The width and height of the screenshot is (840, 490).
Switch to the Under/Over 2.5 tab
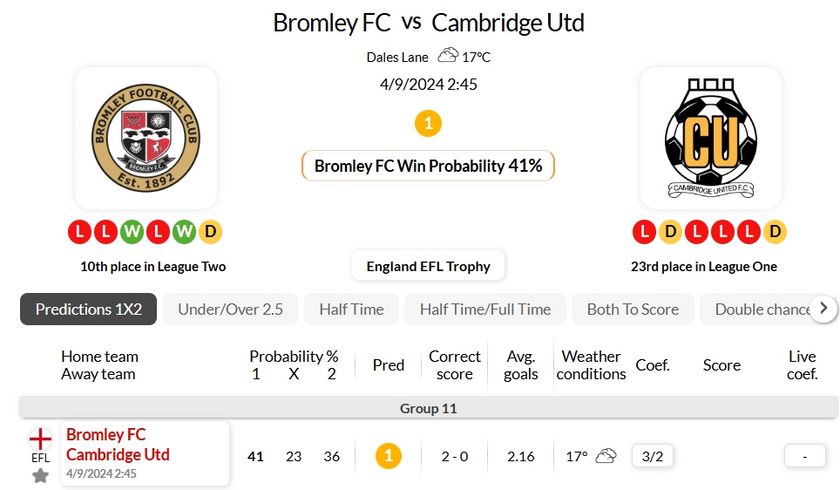coord(230,309)
